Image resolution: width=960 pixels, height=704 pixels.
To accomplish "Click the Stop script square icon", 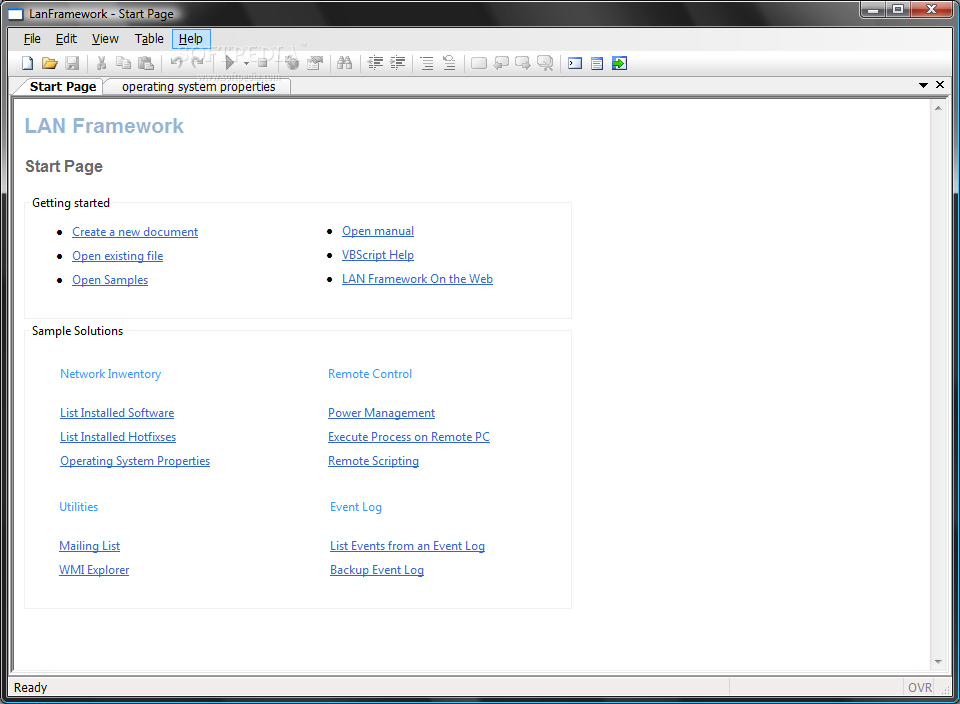I will click(x=263, y=63).
